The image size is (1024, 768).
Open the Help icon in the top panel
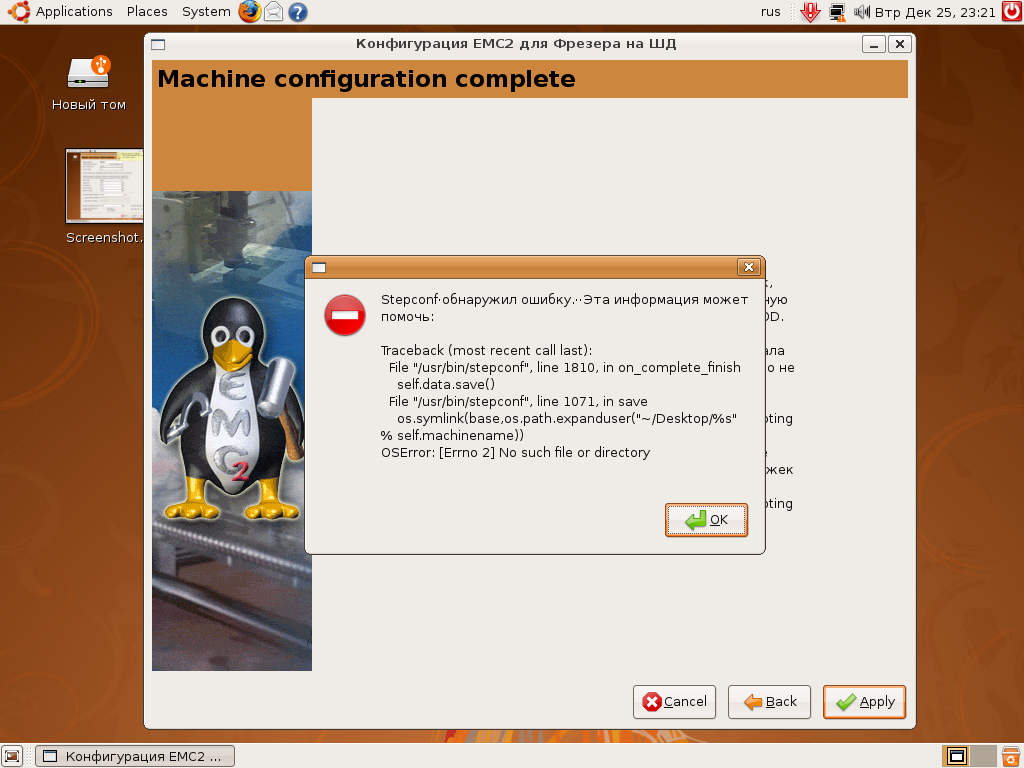(x=298, y=12)
